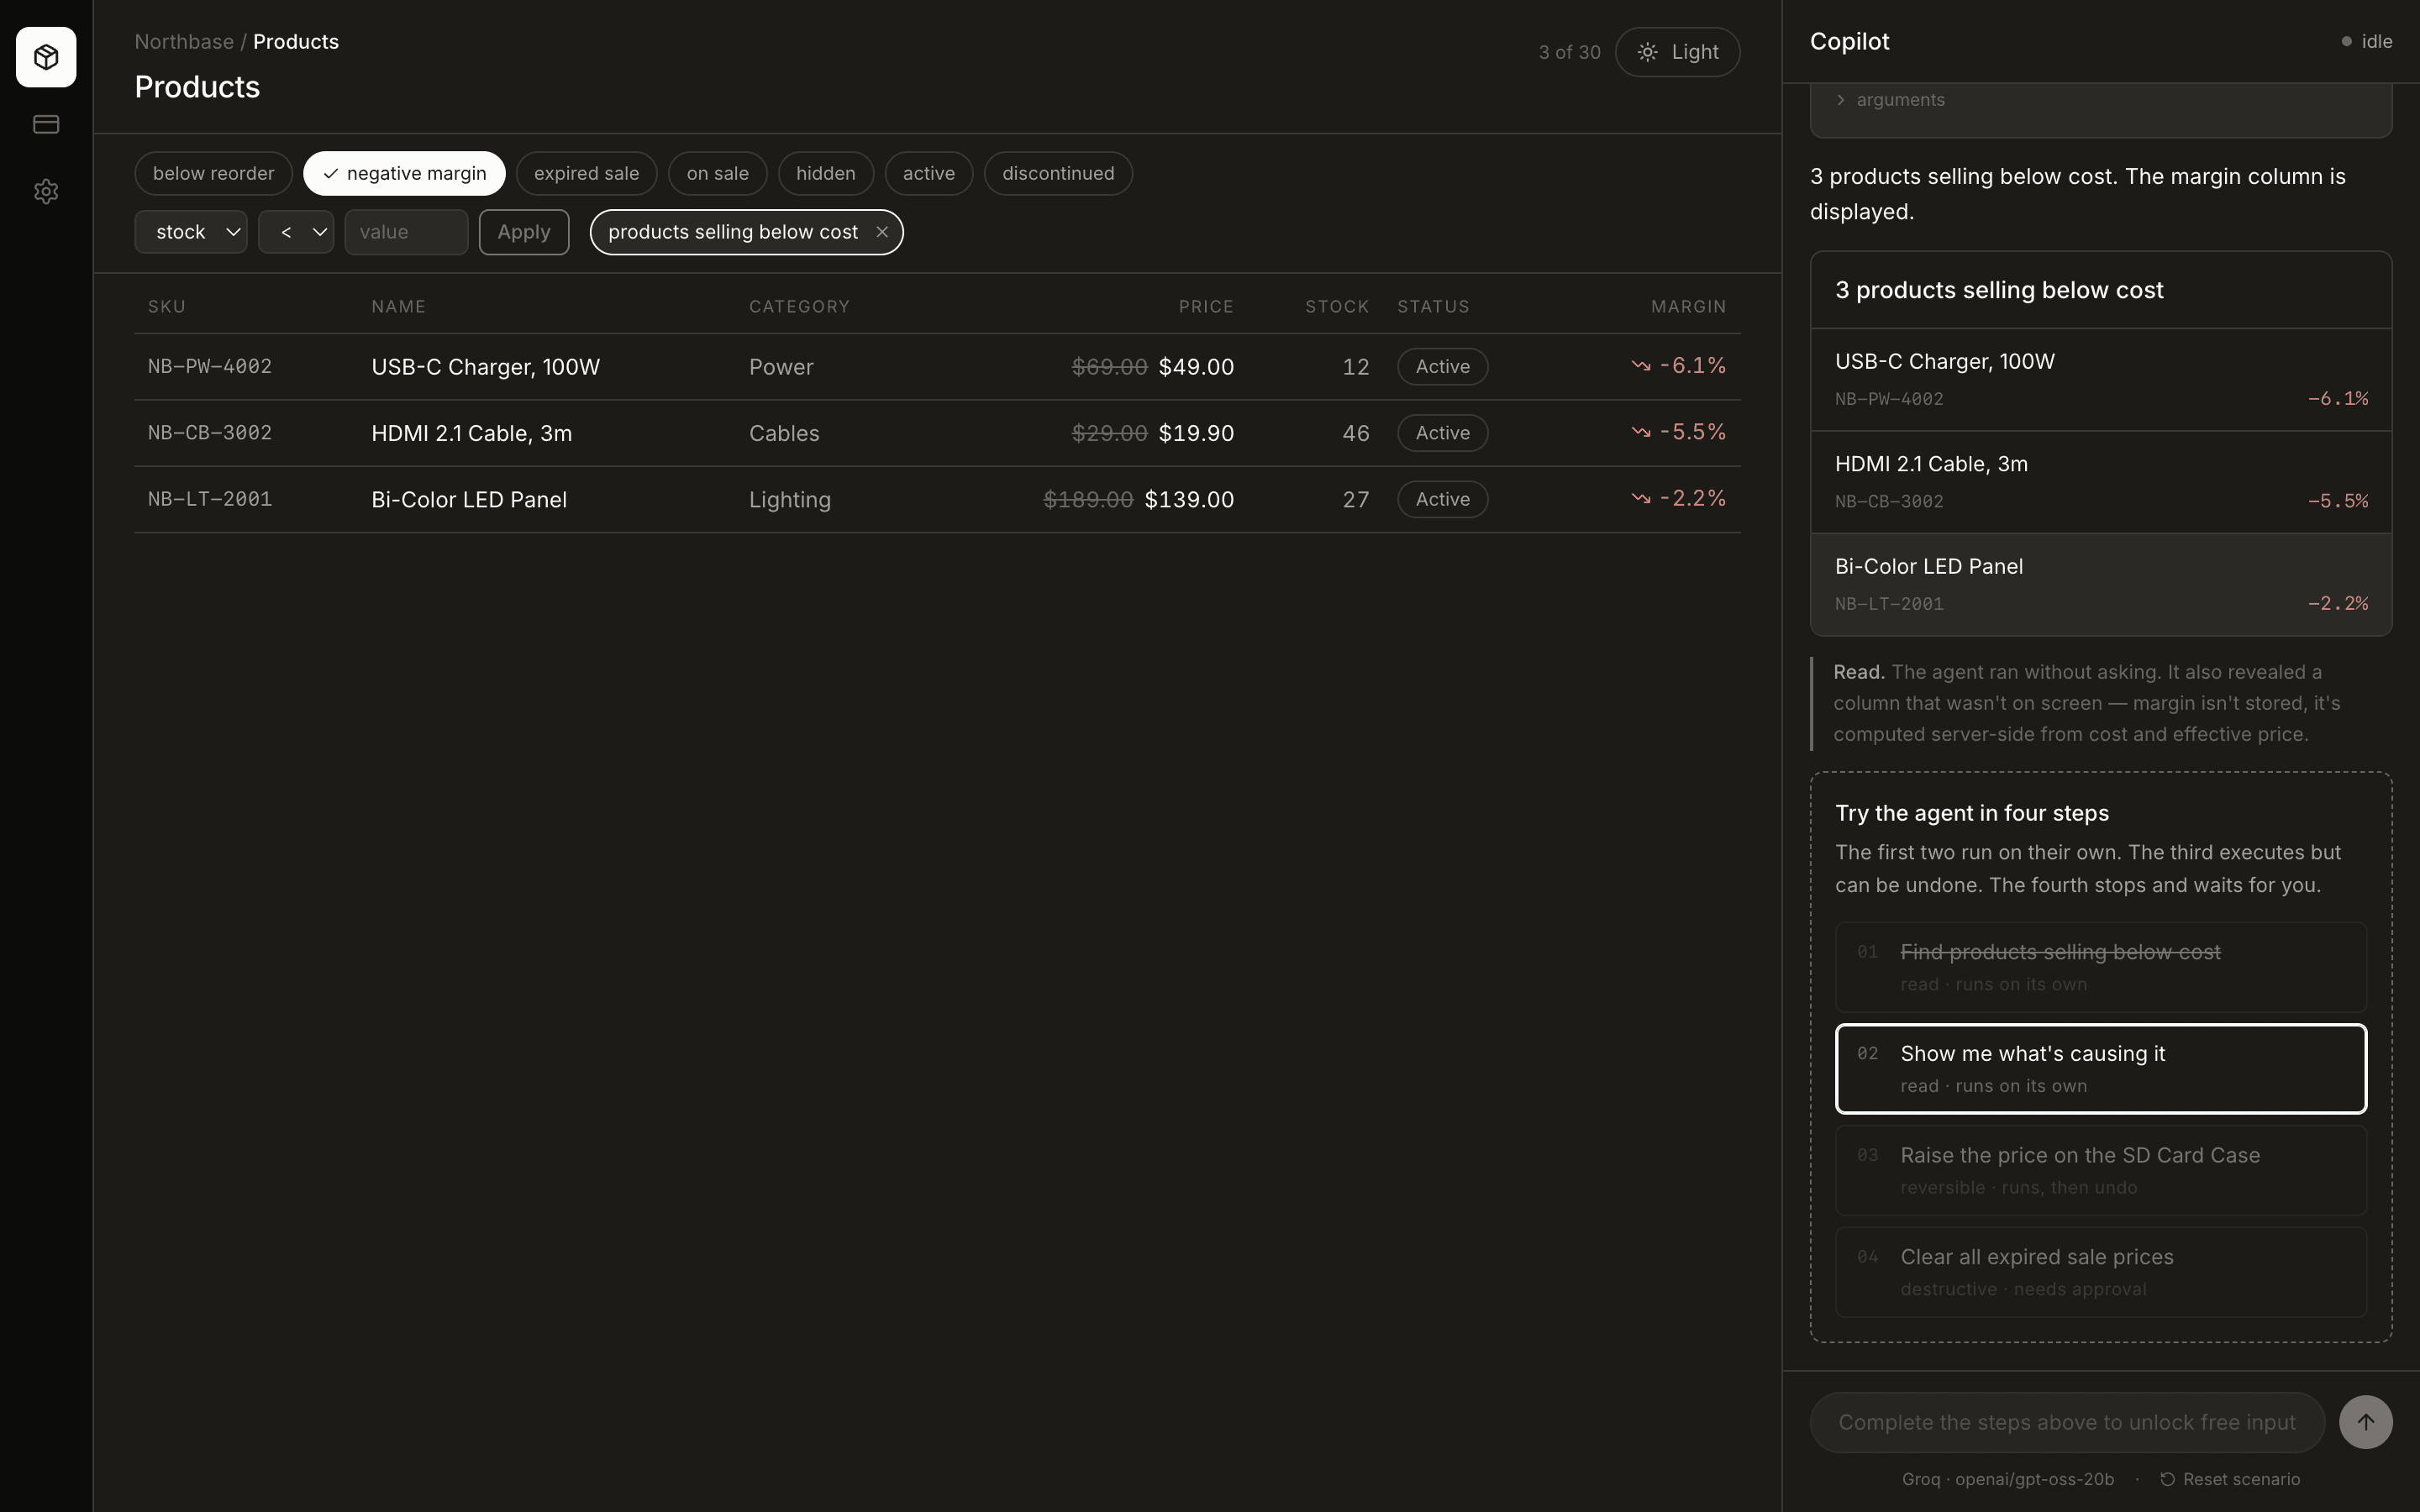Click the $139.00 sale price

[x=1189, y=499]
